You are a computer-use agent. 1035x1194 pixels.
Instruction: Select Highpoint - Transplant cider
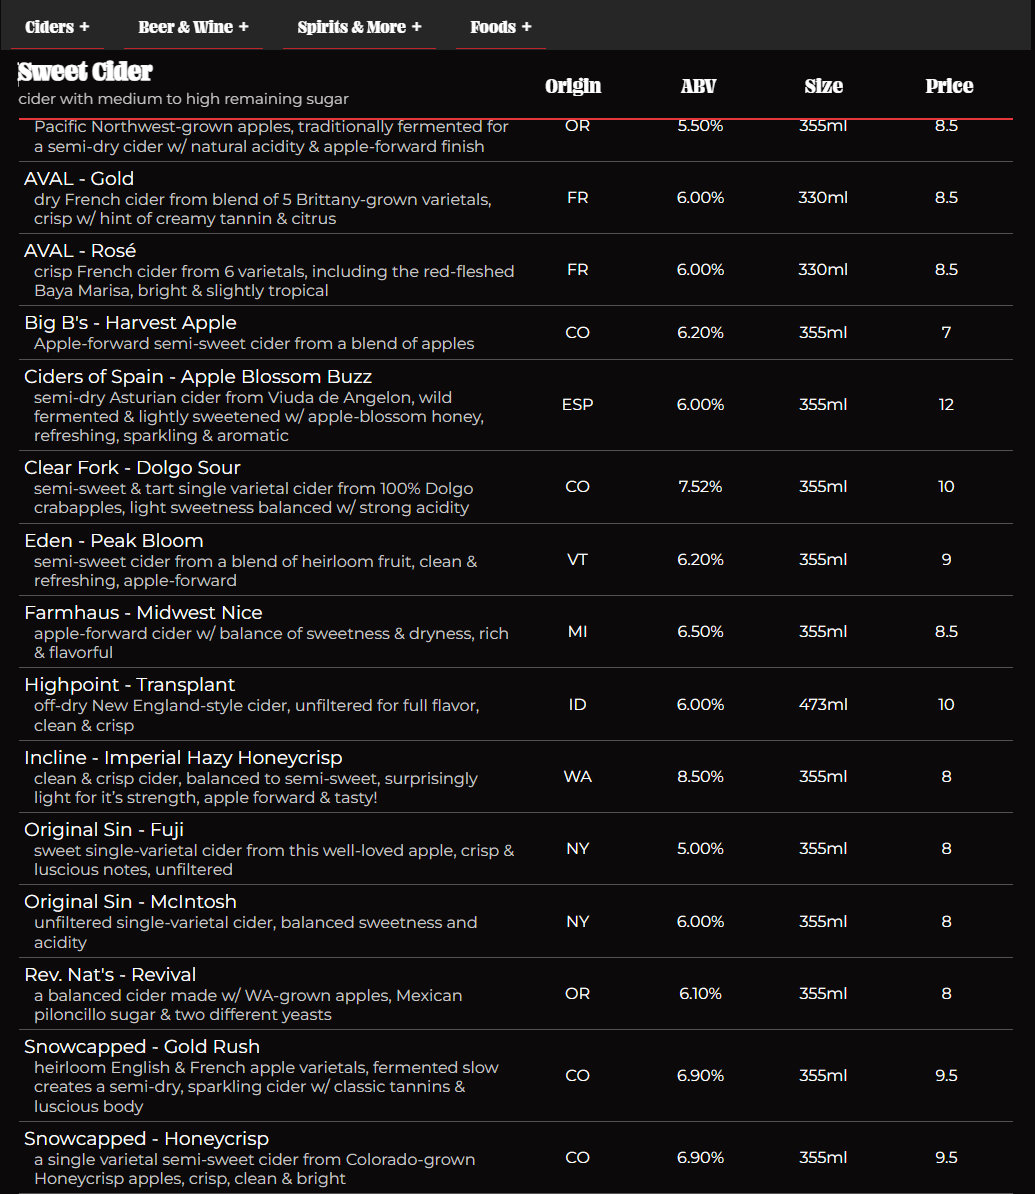point(130,685)
